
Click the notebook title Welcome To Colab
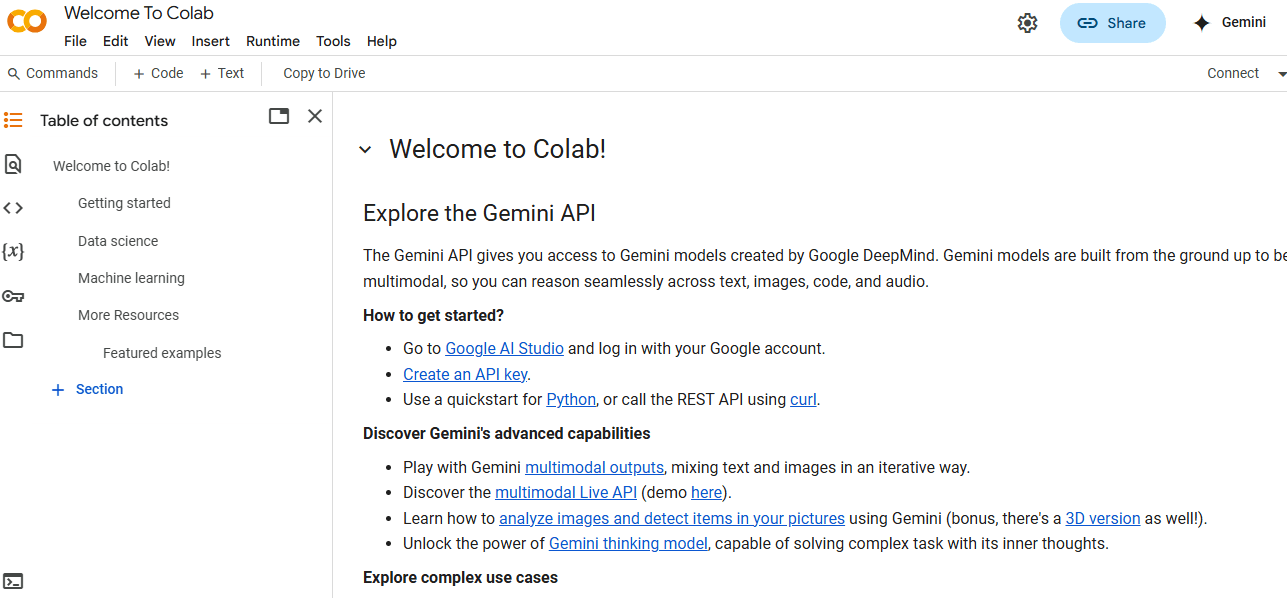139,13
